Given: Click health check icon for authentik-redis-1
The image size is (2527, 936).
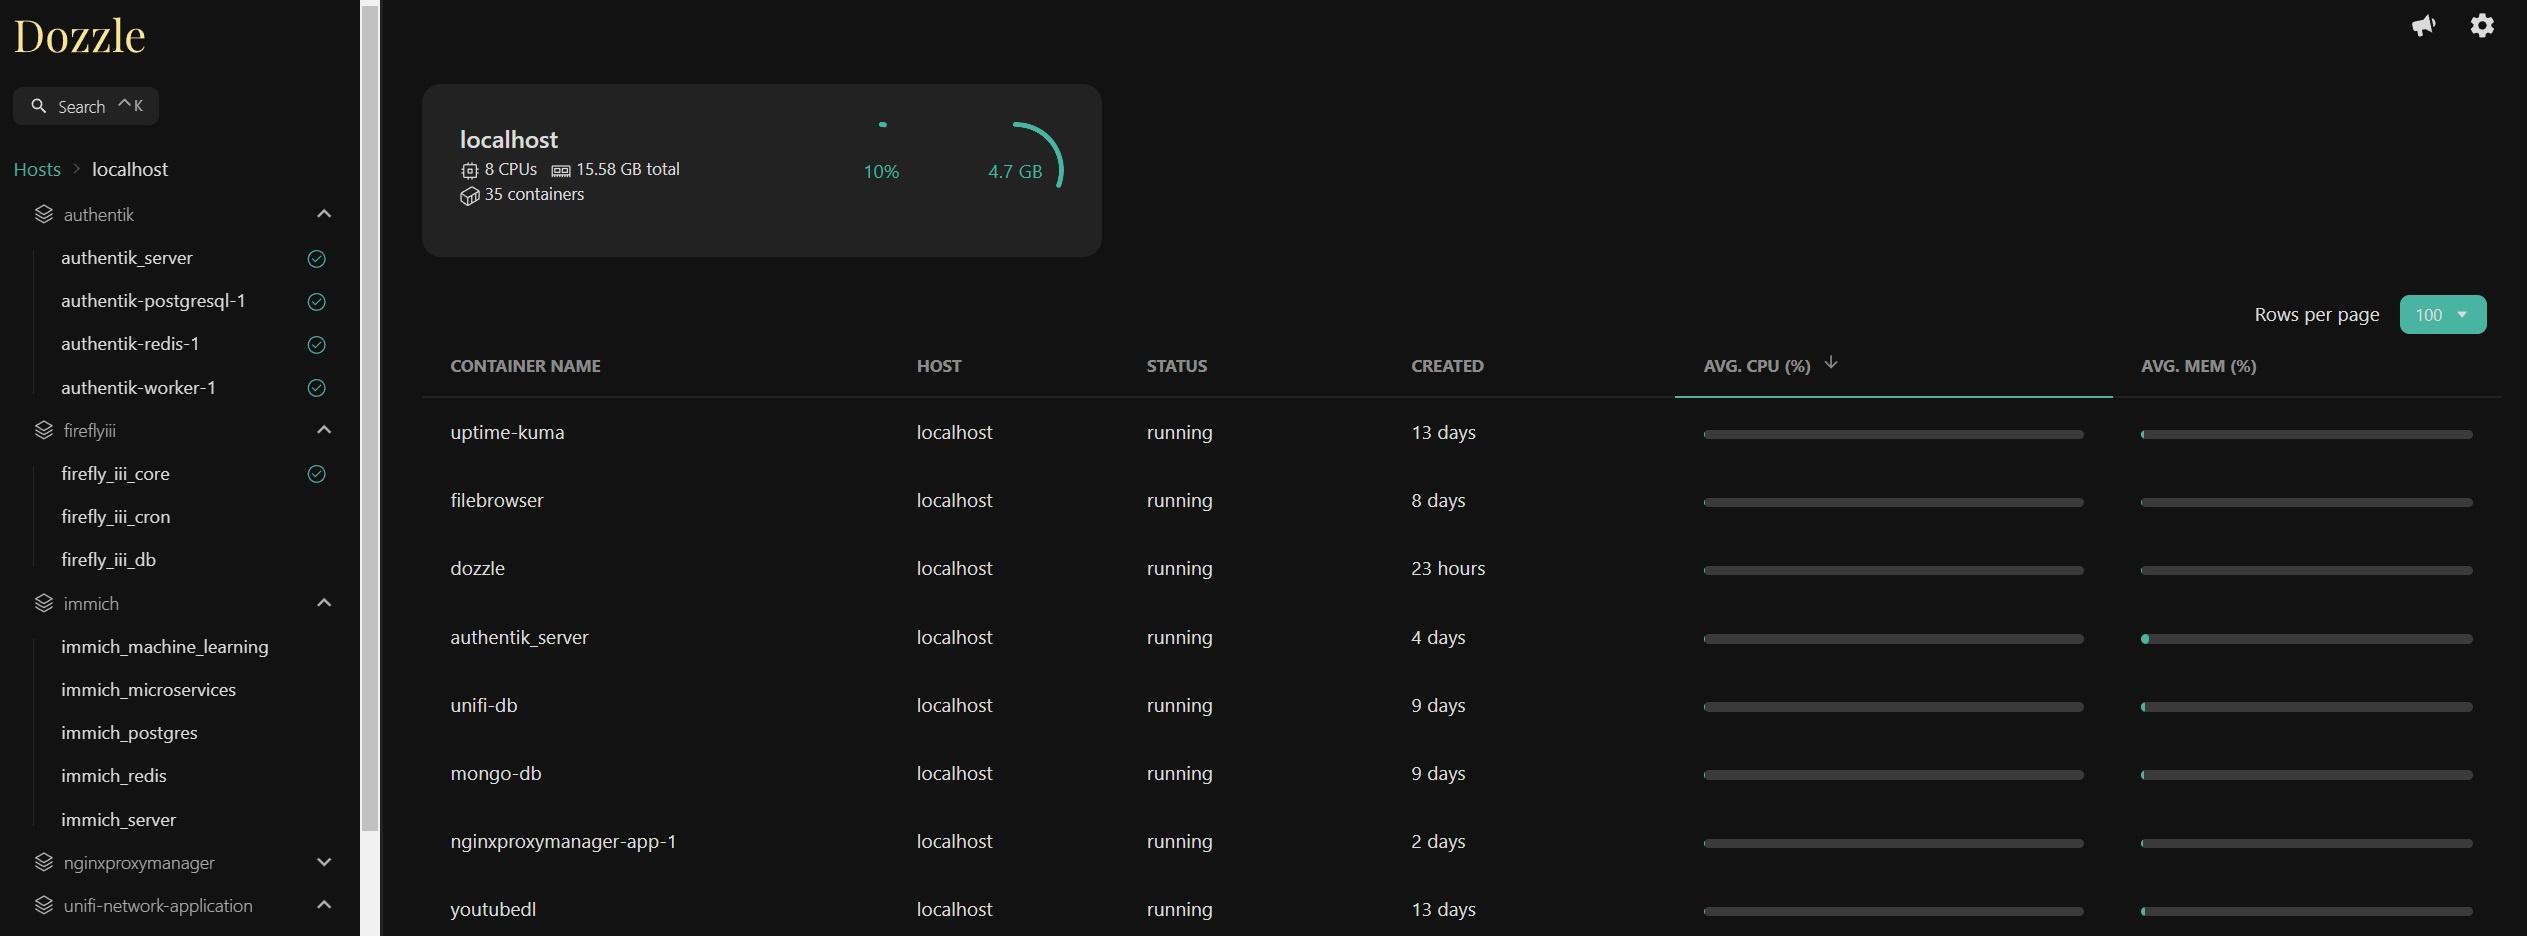Looking at the screenshot, I should 316,345.
